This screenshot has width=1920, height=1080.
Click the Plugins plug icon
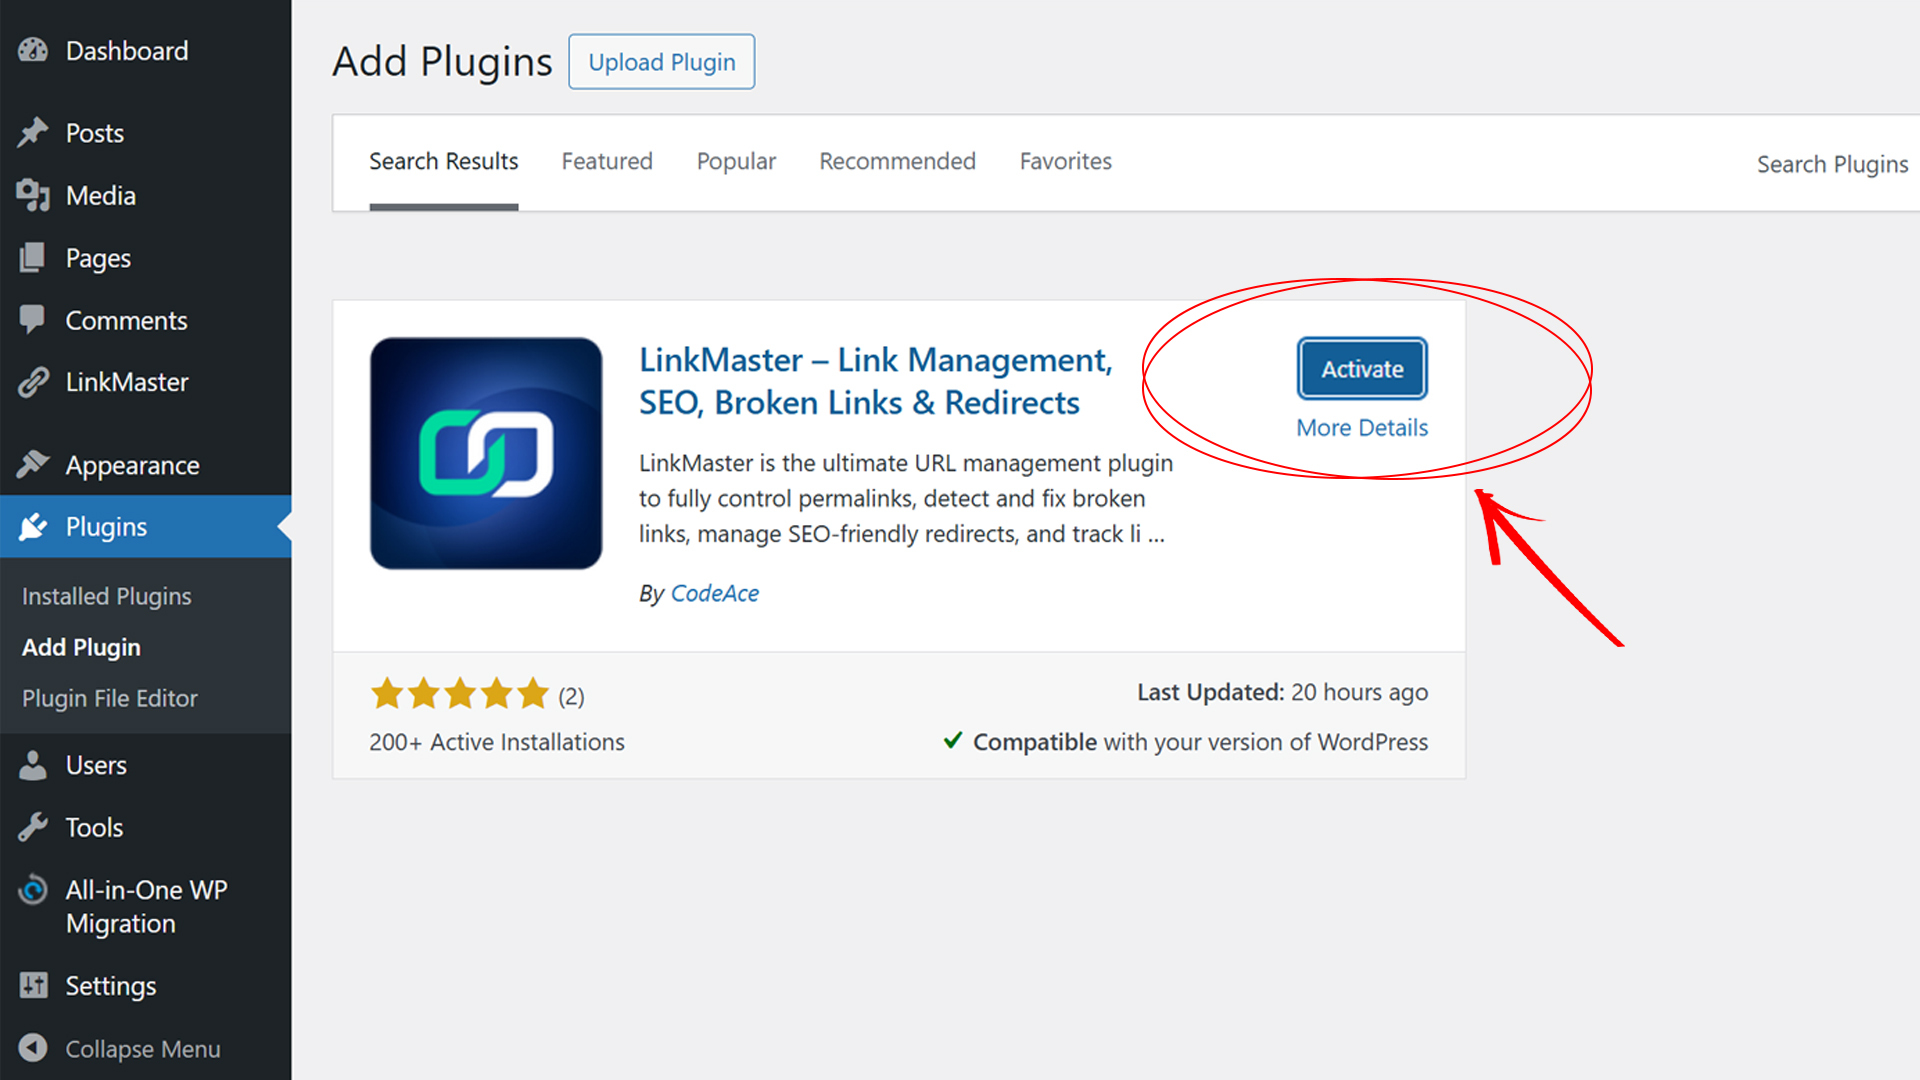(x=33, y=526)
